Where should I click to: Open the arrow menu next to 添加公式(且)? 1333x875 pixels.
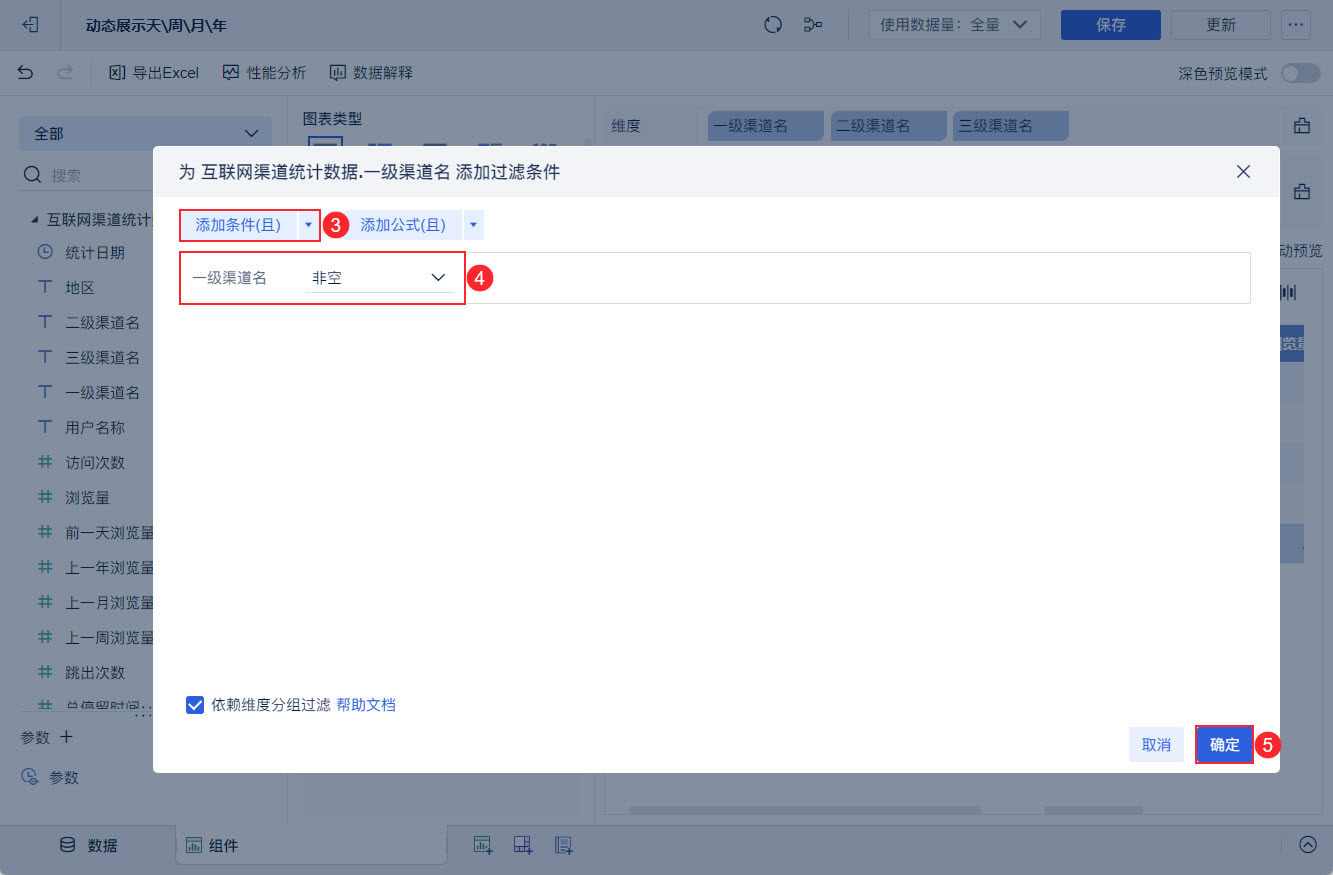[474, 225]
